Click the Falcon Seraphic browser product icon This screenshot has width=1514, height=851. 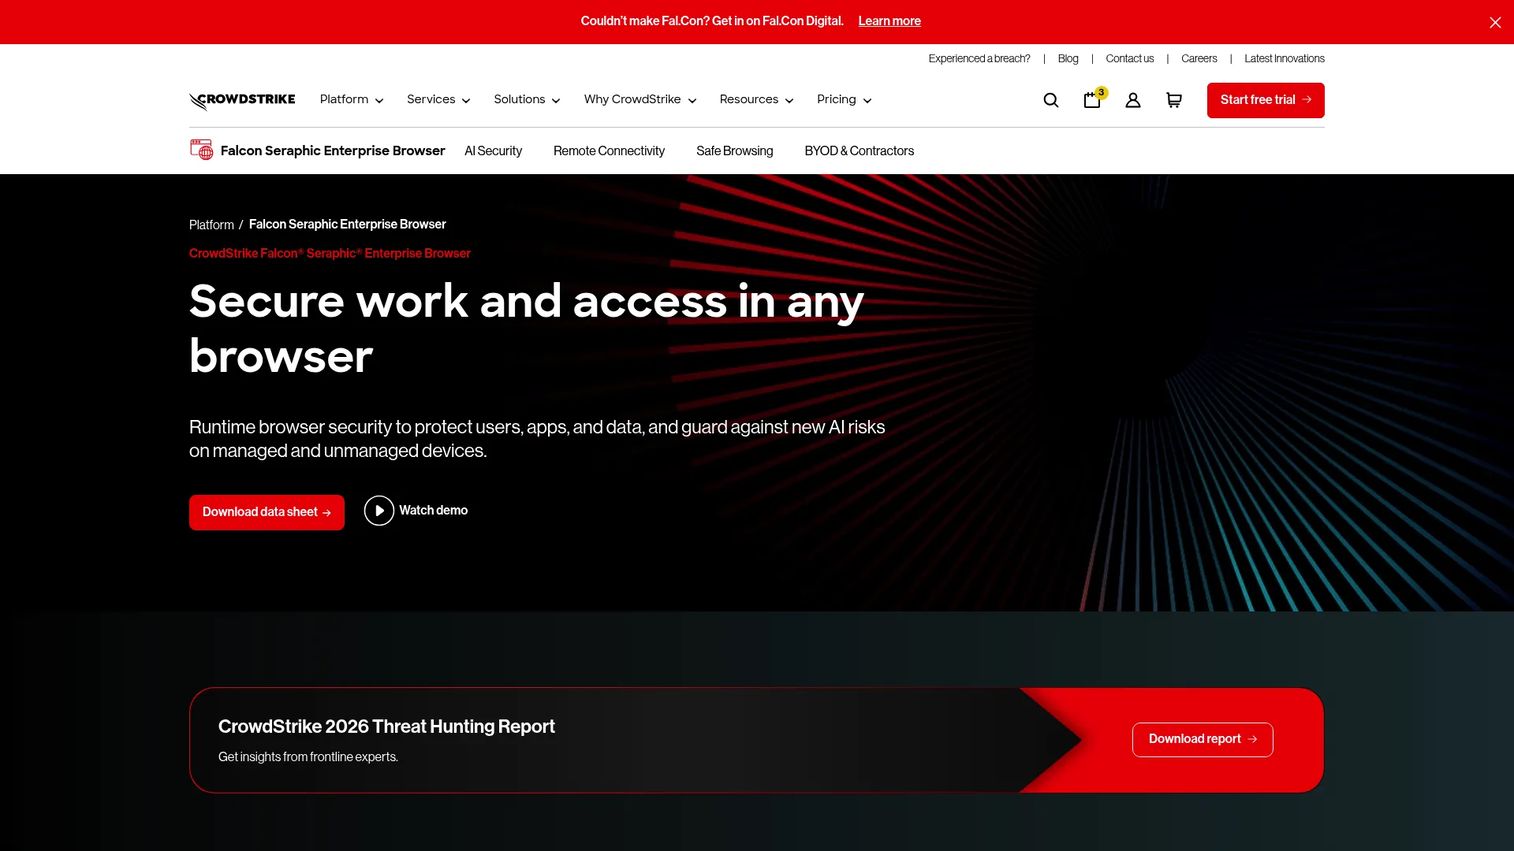201,150
